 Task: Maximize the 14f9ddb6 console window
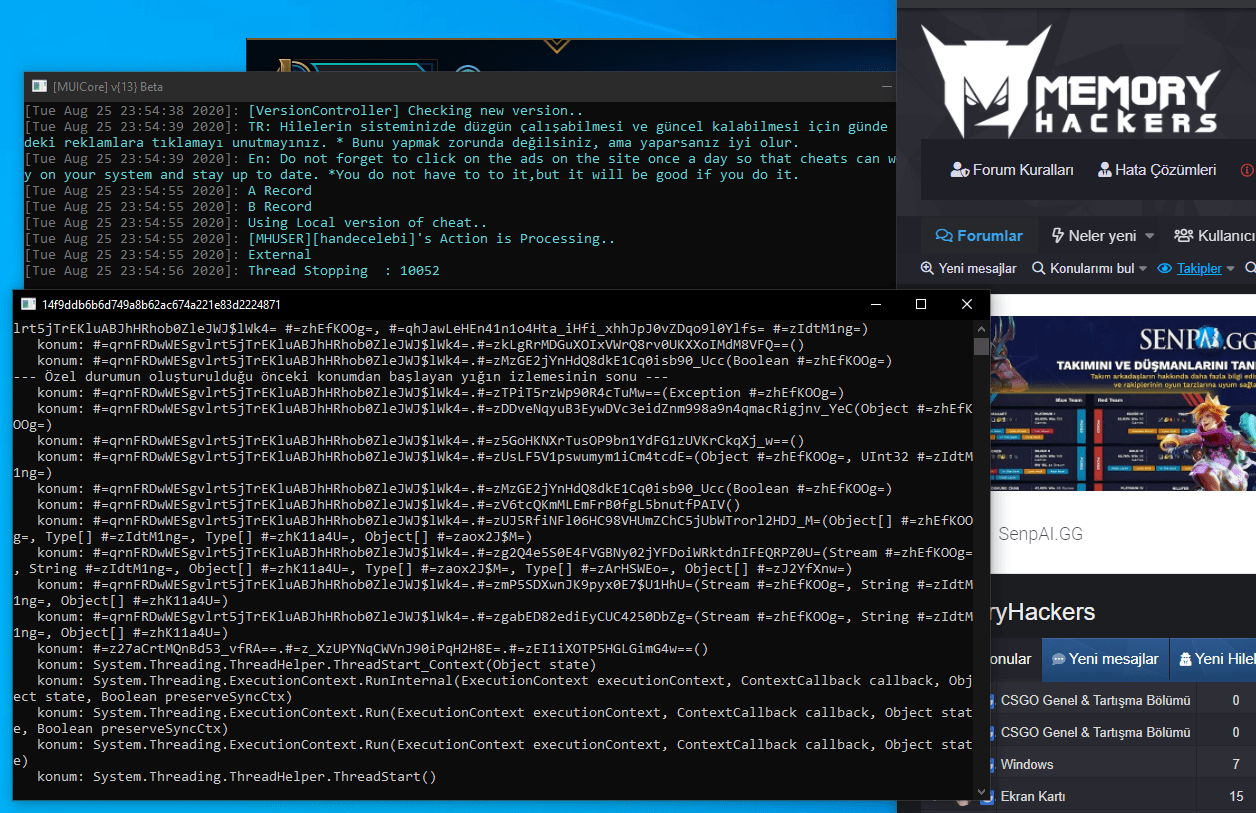921,304
